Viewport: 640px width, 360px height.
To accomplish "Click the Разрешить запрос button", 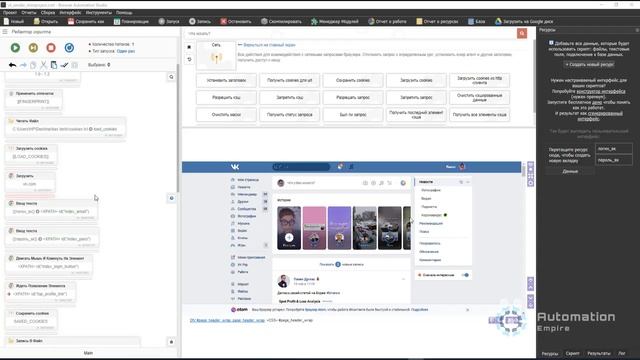I will 353,98.
